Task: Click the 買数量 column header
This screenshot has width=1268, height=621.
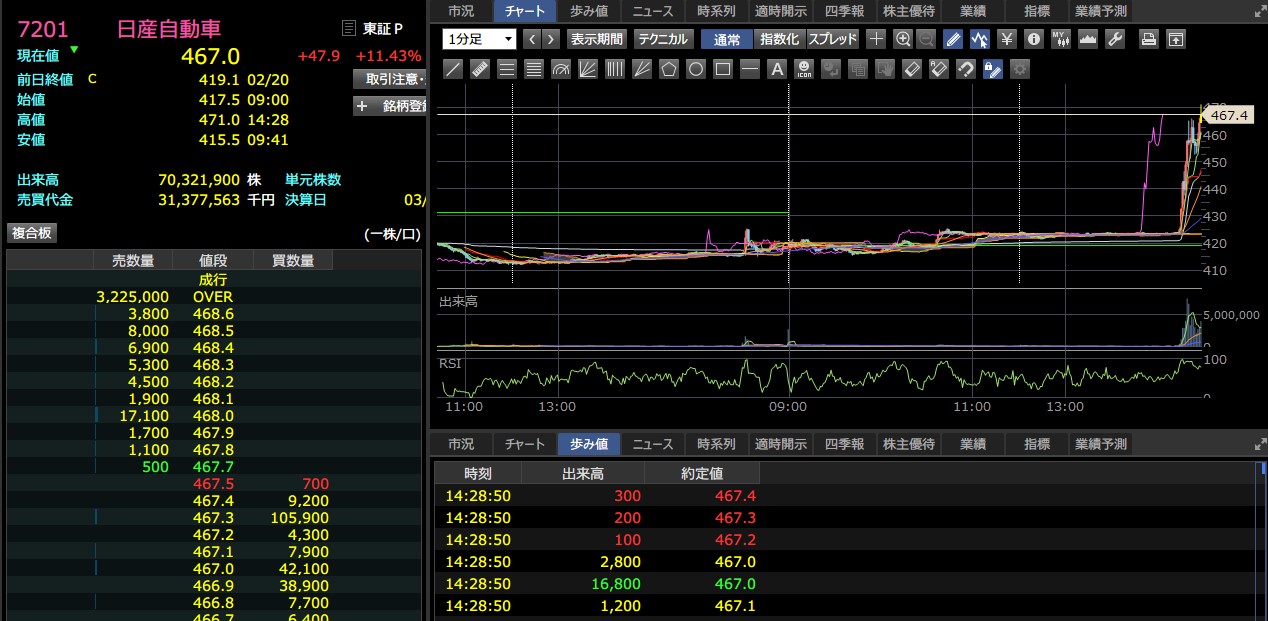Action: tap(292, 261)
